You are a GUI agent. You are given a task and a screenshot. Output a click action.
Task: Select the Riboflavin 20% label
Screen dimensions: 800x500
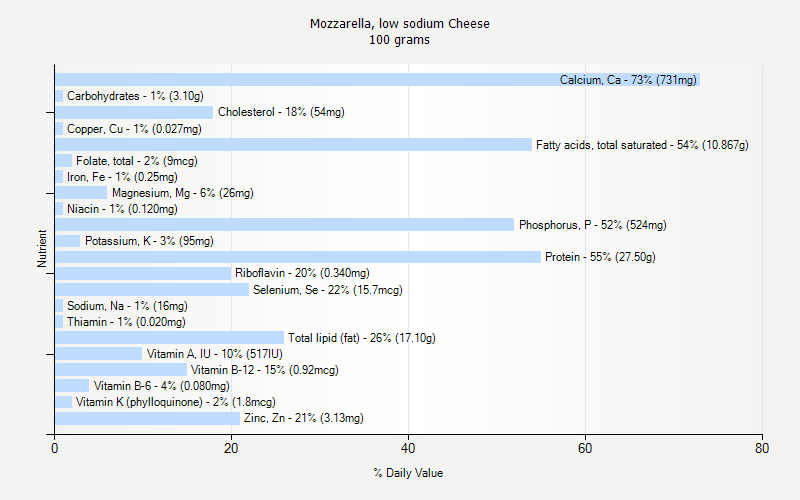click(x=302, y=273)
